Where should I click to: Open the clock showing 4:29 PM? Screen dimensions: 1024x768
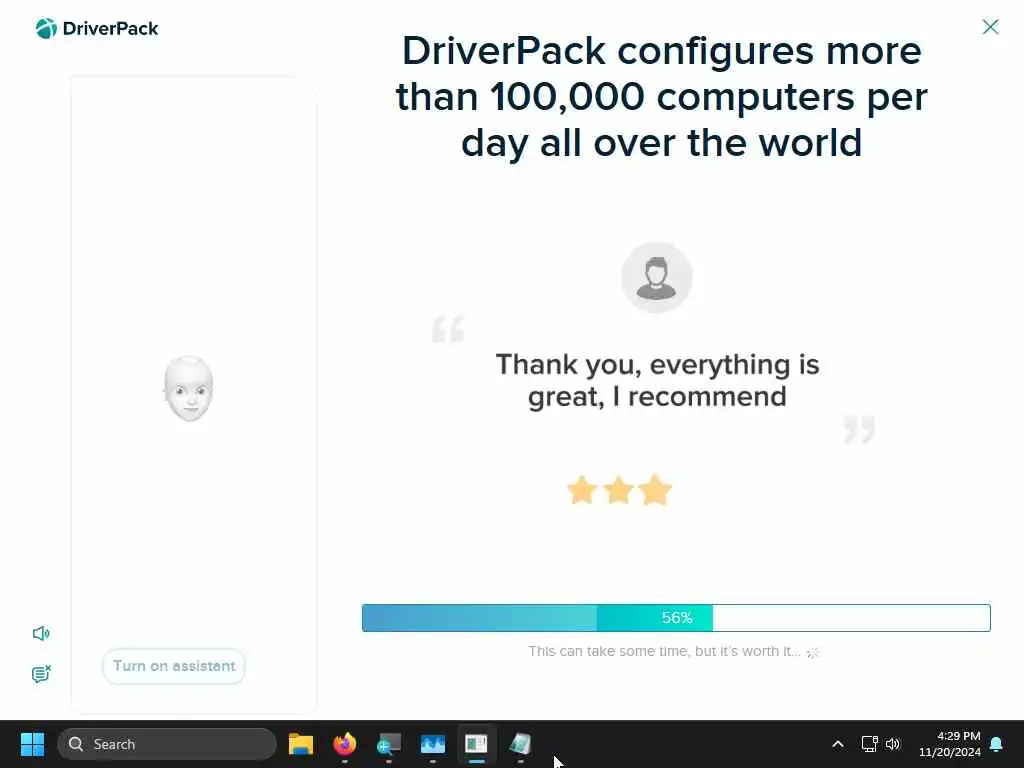(x=950, y=744)
